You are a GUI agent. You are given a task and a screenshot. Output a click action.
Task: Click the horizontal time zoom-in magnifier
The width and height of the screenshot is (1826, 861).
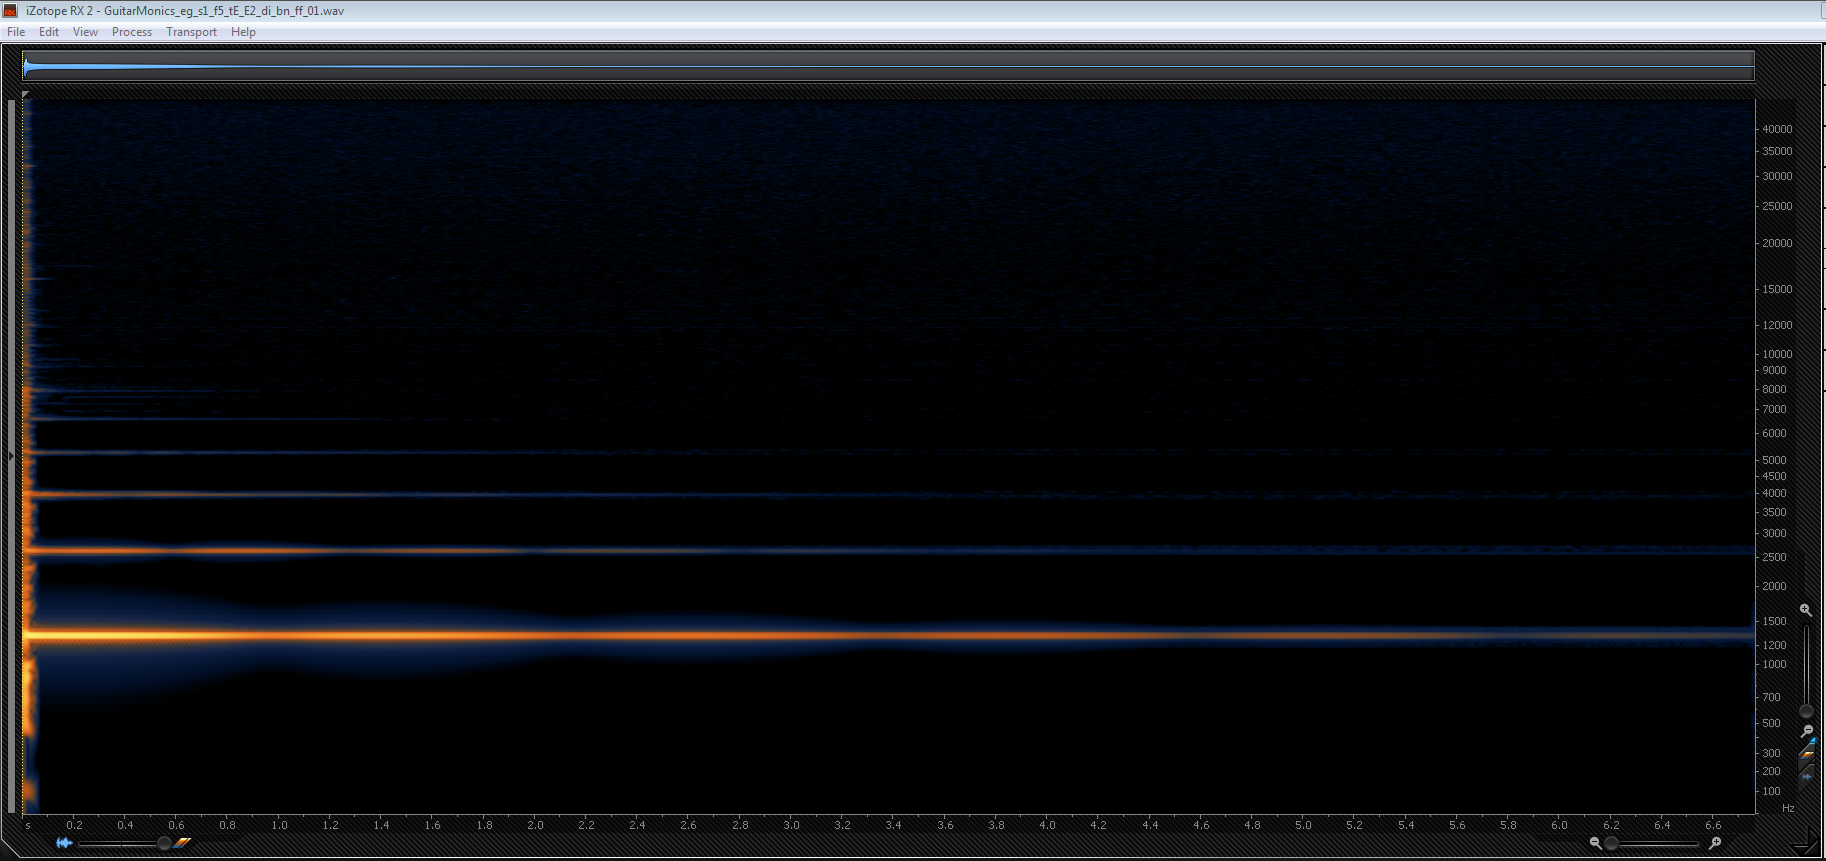pos(1716,843)
